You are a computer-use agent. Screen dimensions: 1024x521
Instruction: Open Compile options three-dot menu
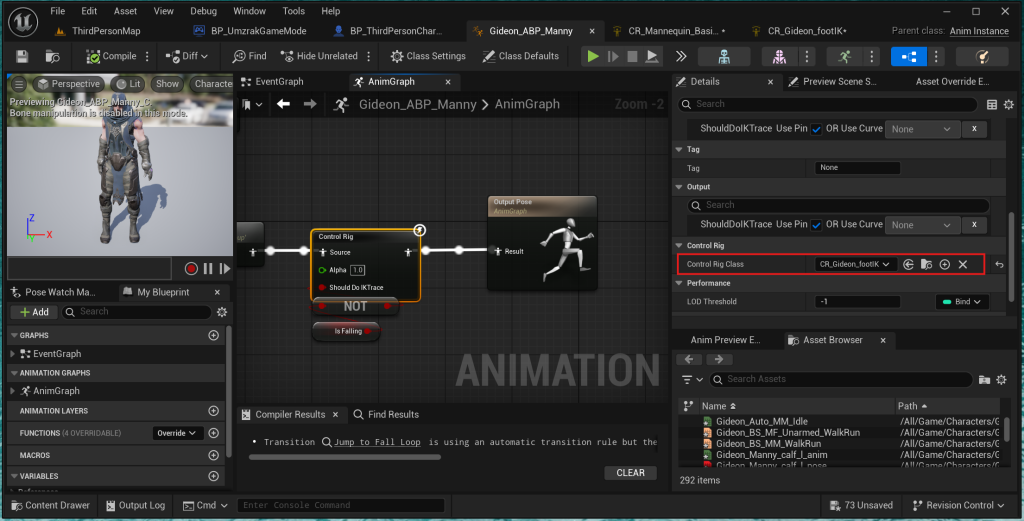(x=148, y=56)
